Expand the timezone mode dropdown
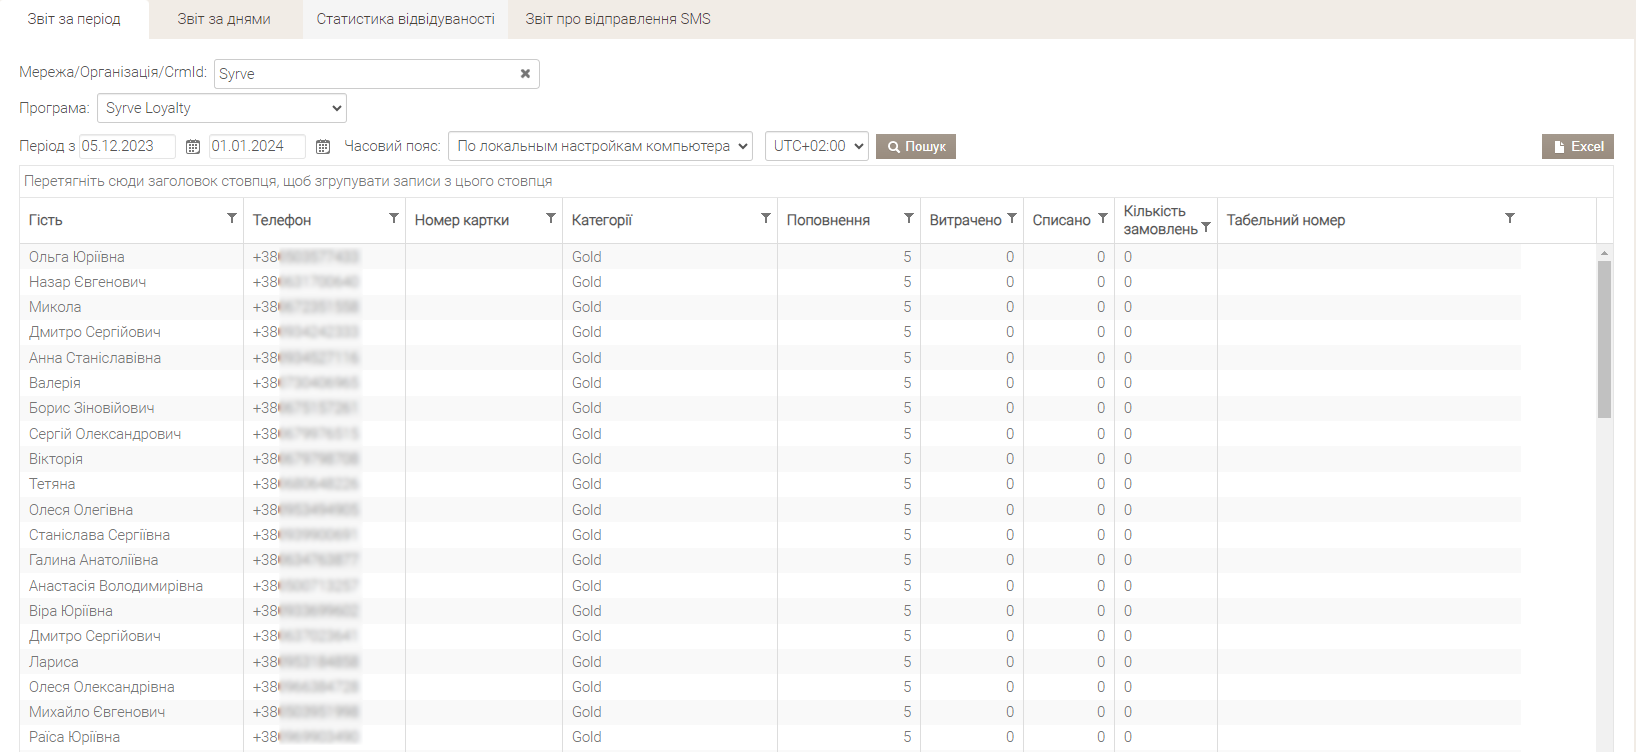 point(601,146)
